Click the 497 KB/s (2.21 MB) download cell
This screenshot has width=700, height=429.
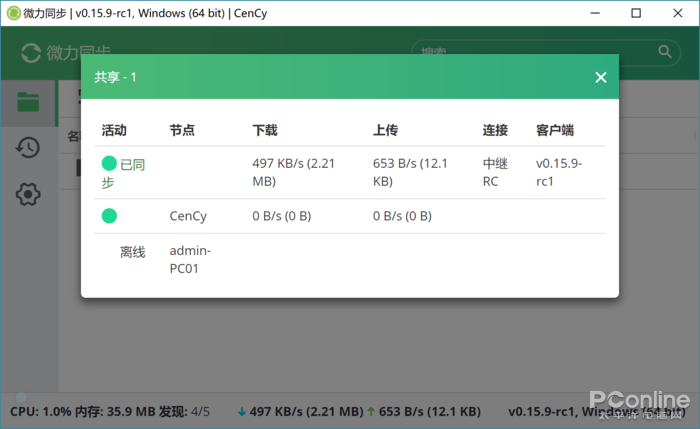(293, 172)
